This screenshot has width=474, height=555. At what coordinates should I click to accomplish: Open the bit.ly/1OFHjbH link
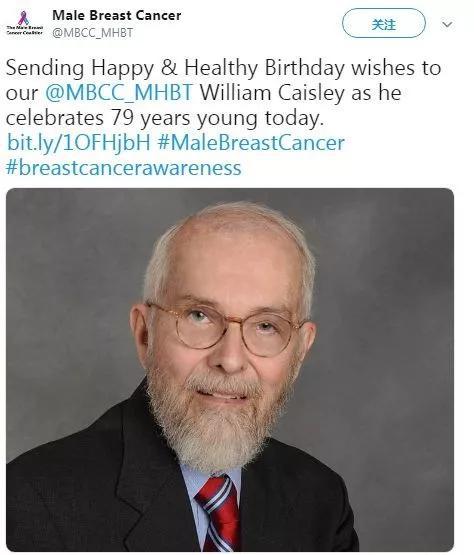pyautogui.click(x=79, y=142)
